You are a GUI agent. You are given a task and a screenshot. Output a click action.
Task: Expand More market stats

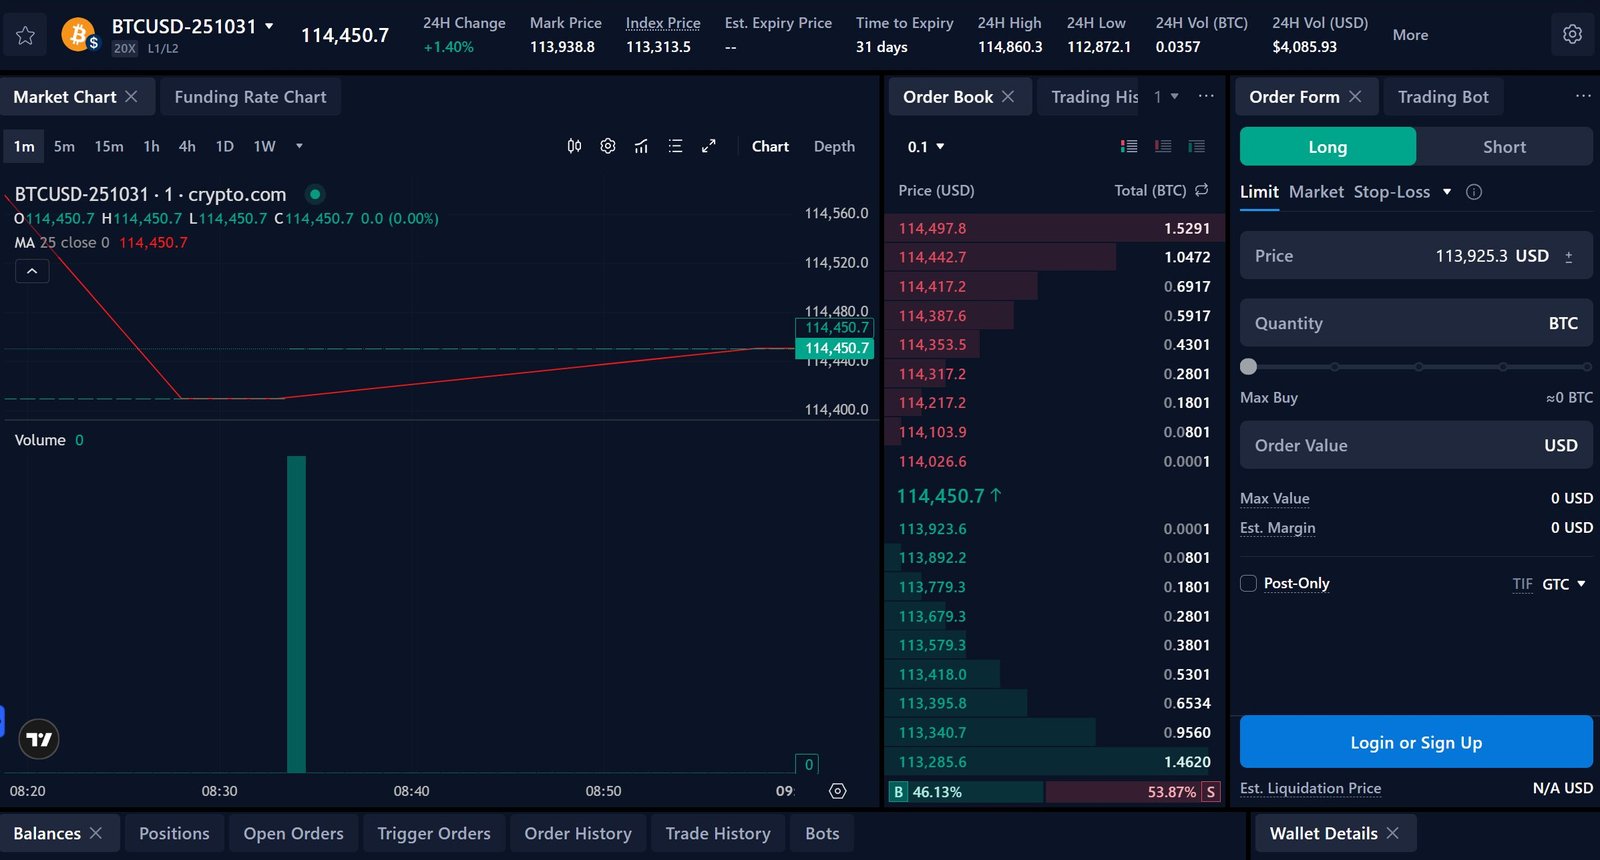1410,35
